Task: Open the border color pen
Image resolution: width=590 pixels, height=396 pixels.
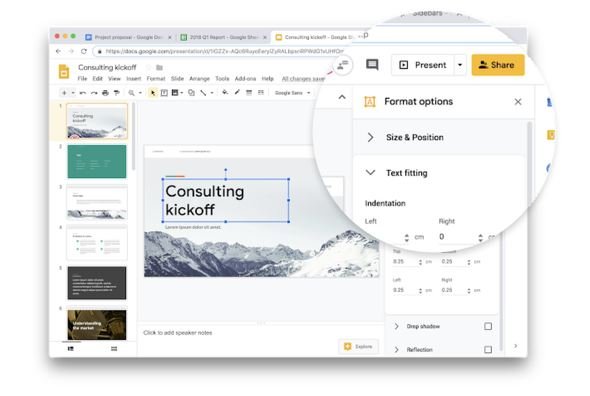Action: coord(237,92)
